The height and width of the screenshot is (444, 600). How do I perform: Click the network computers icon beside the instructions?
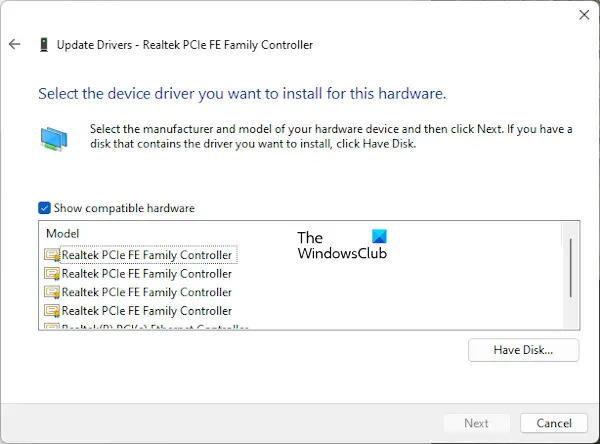pyautogui.click(x=54, y=139)
